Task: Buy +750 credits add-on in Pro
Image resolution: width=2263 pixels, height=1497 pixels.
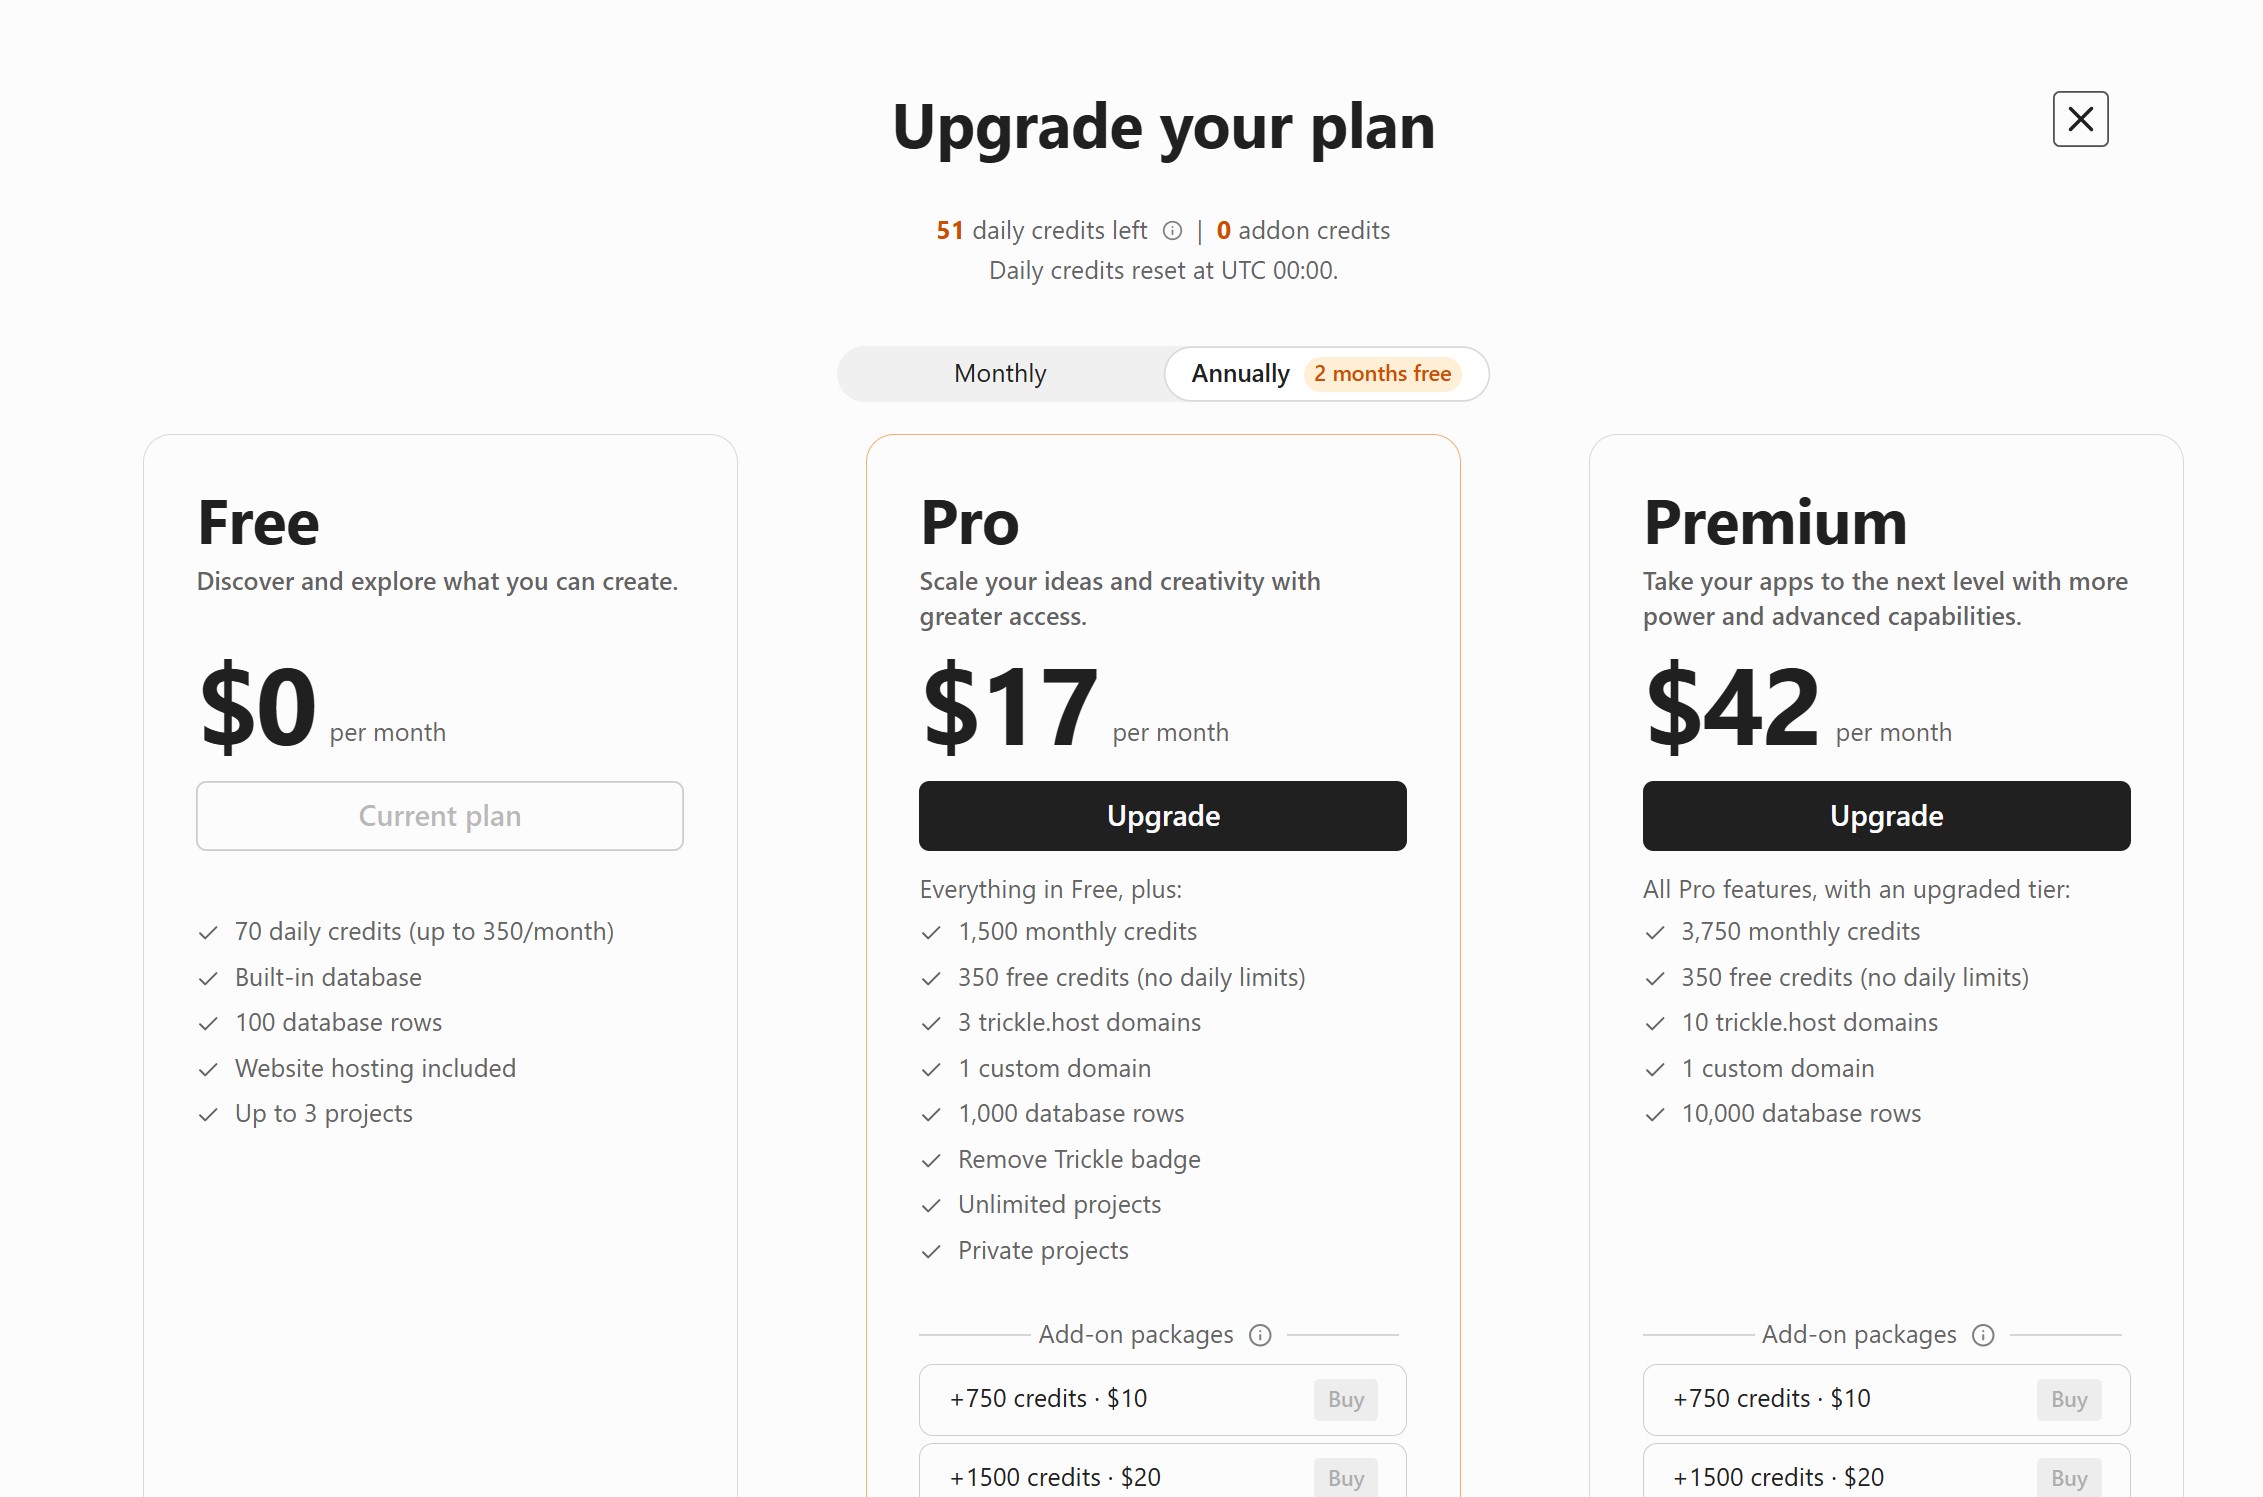Action: 1345,1399
